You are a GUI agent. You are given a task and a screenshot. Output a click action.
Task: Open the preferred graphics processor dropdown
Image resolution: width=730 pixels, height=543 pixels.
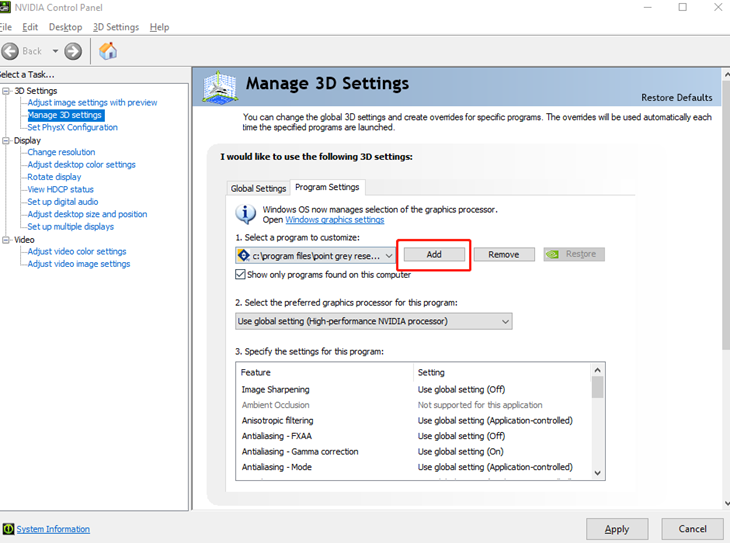[373, 321]
